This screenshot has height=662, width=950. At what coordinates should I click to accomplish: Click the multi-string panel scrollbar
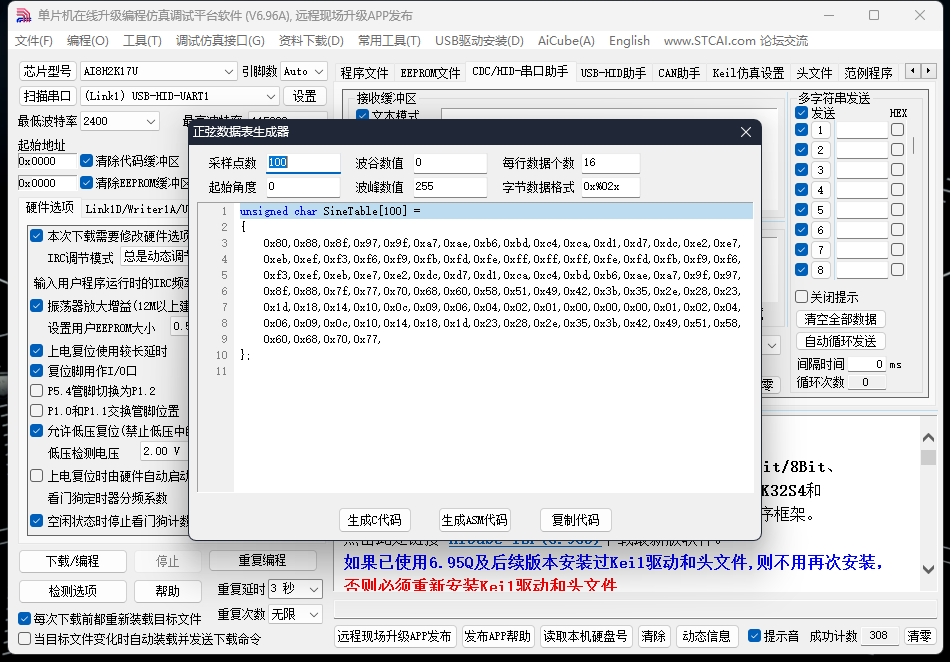coord(914,146)
